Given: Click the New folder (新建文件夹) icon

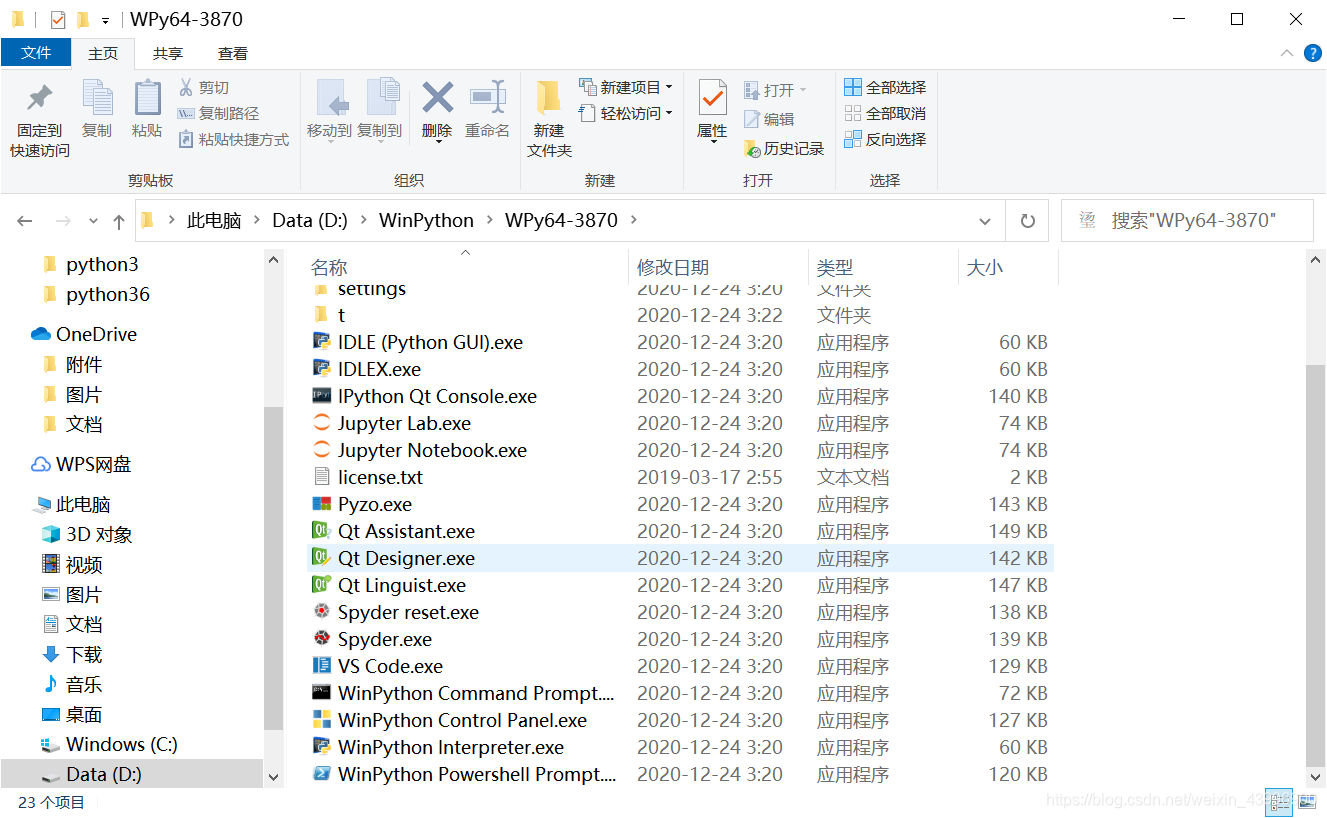Looking at the screenshot, I should 548,98.
